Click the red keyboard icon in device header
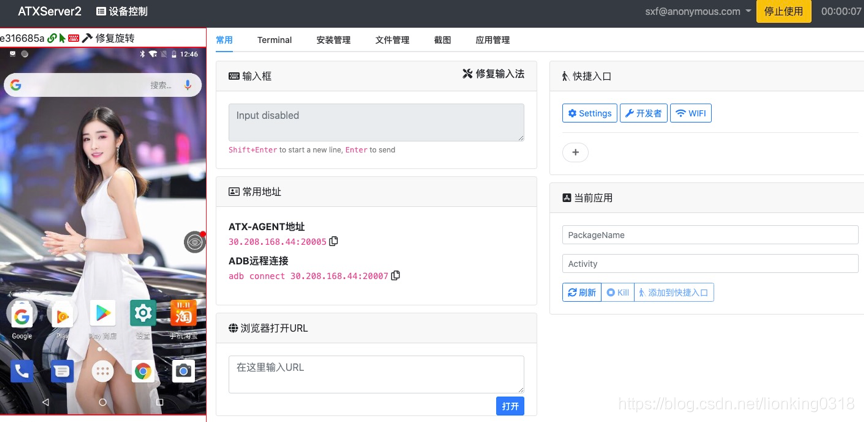The height and width of the screenshot is (422, 864). (x=73, y=38)
